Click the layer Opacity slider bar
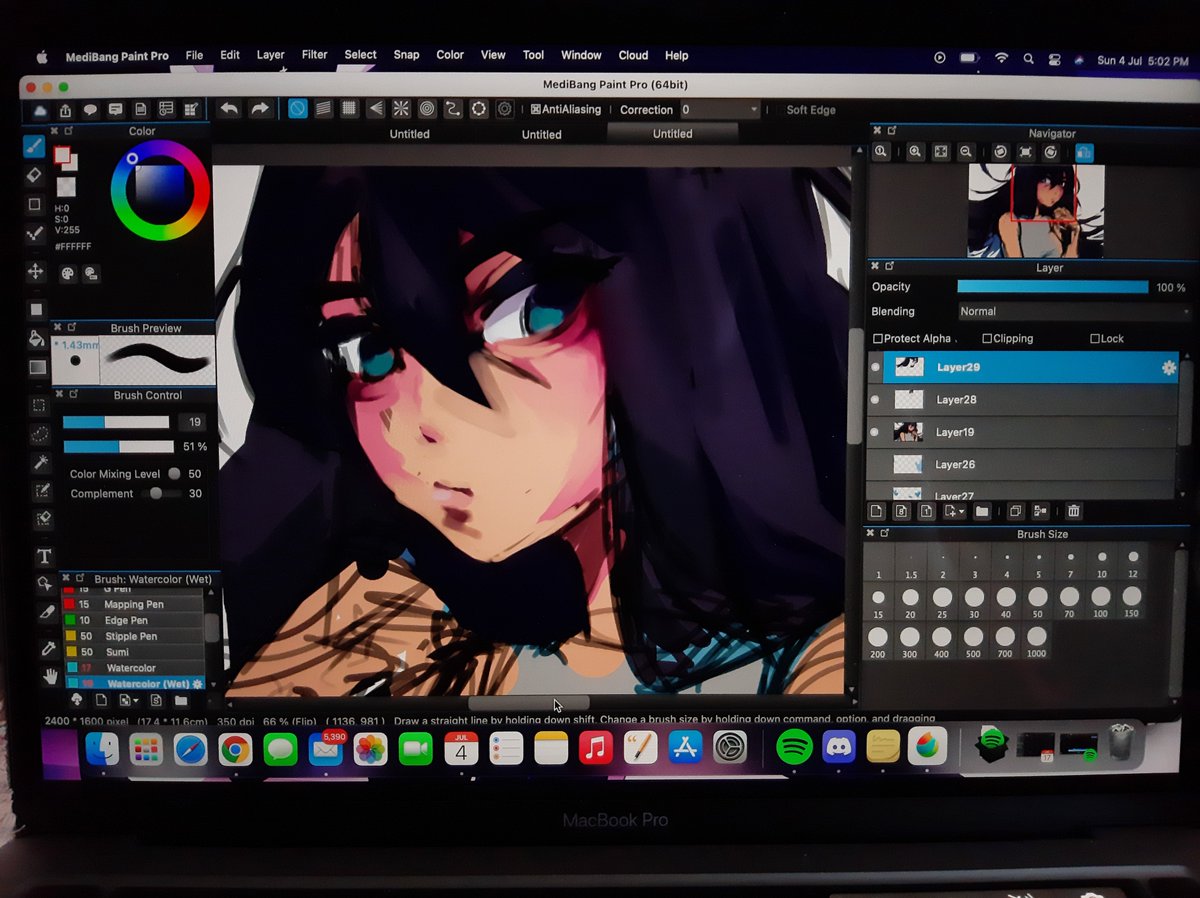 (1052, 287)
